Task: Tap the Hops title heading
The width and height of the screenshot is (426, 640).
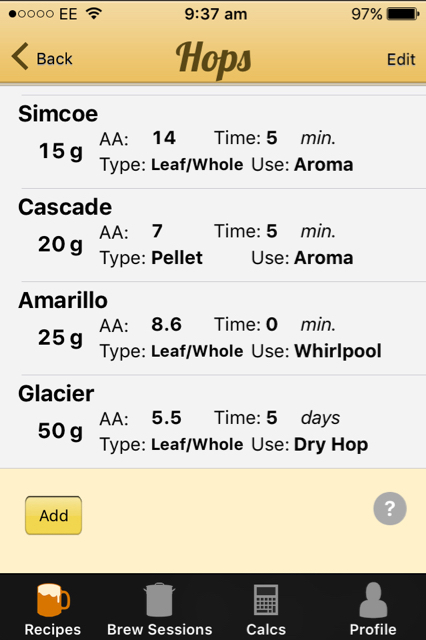Action: coord(213,60)
